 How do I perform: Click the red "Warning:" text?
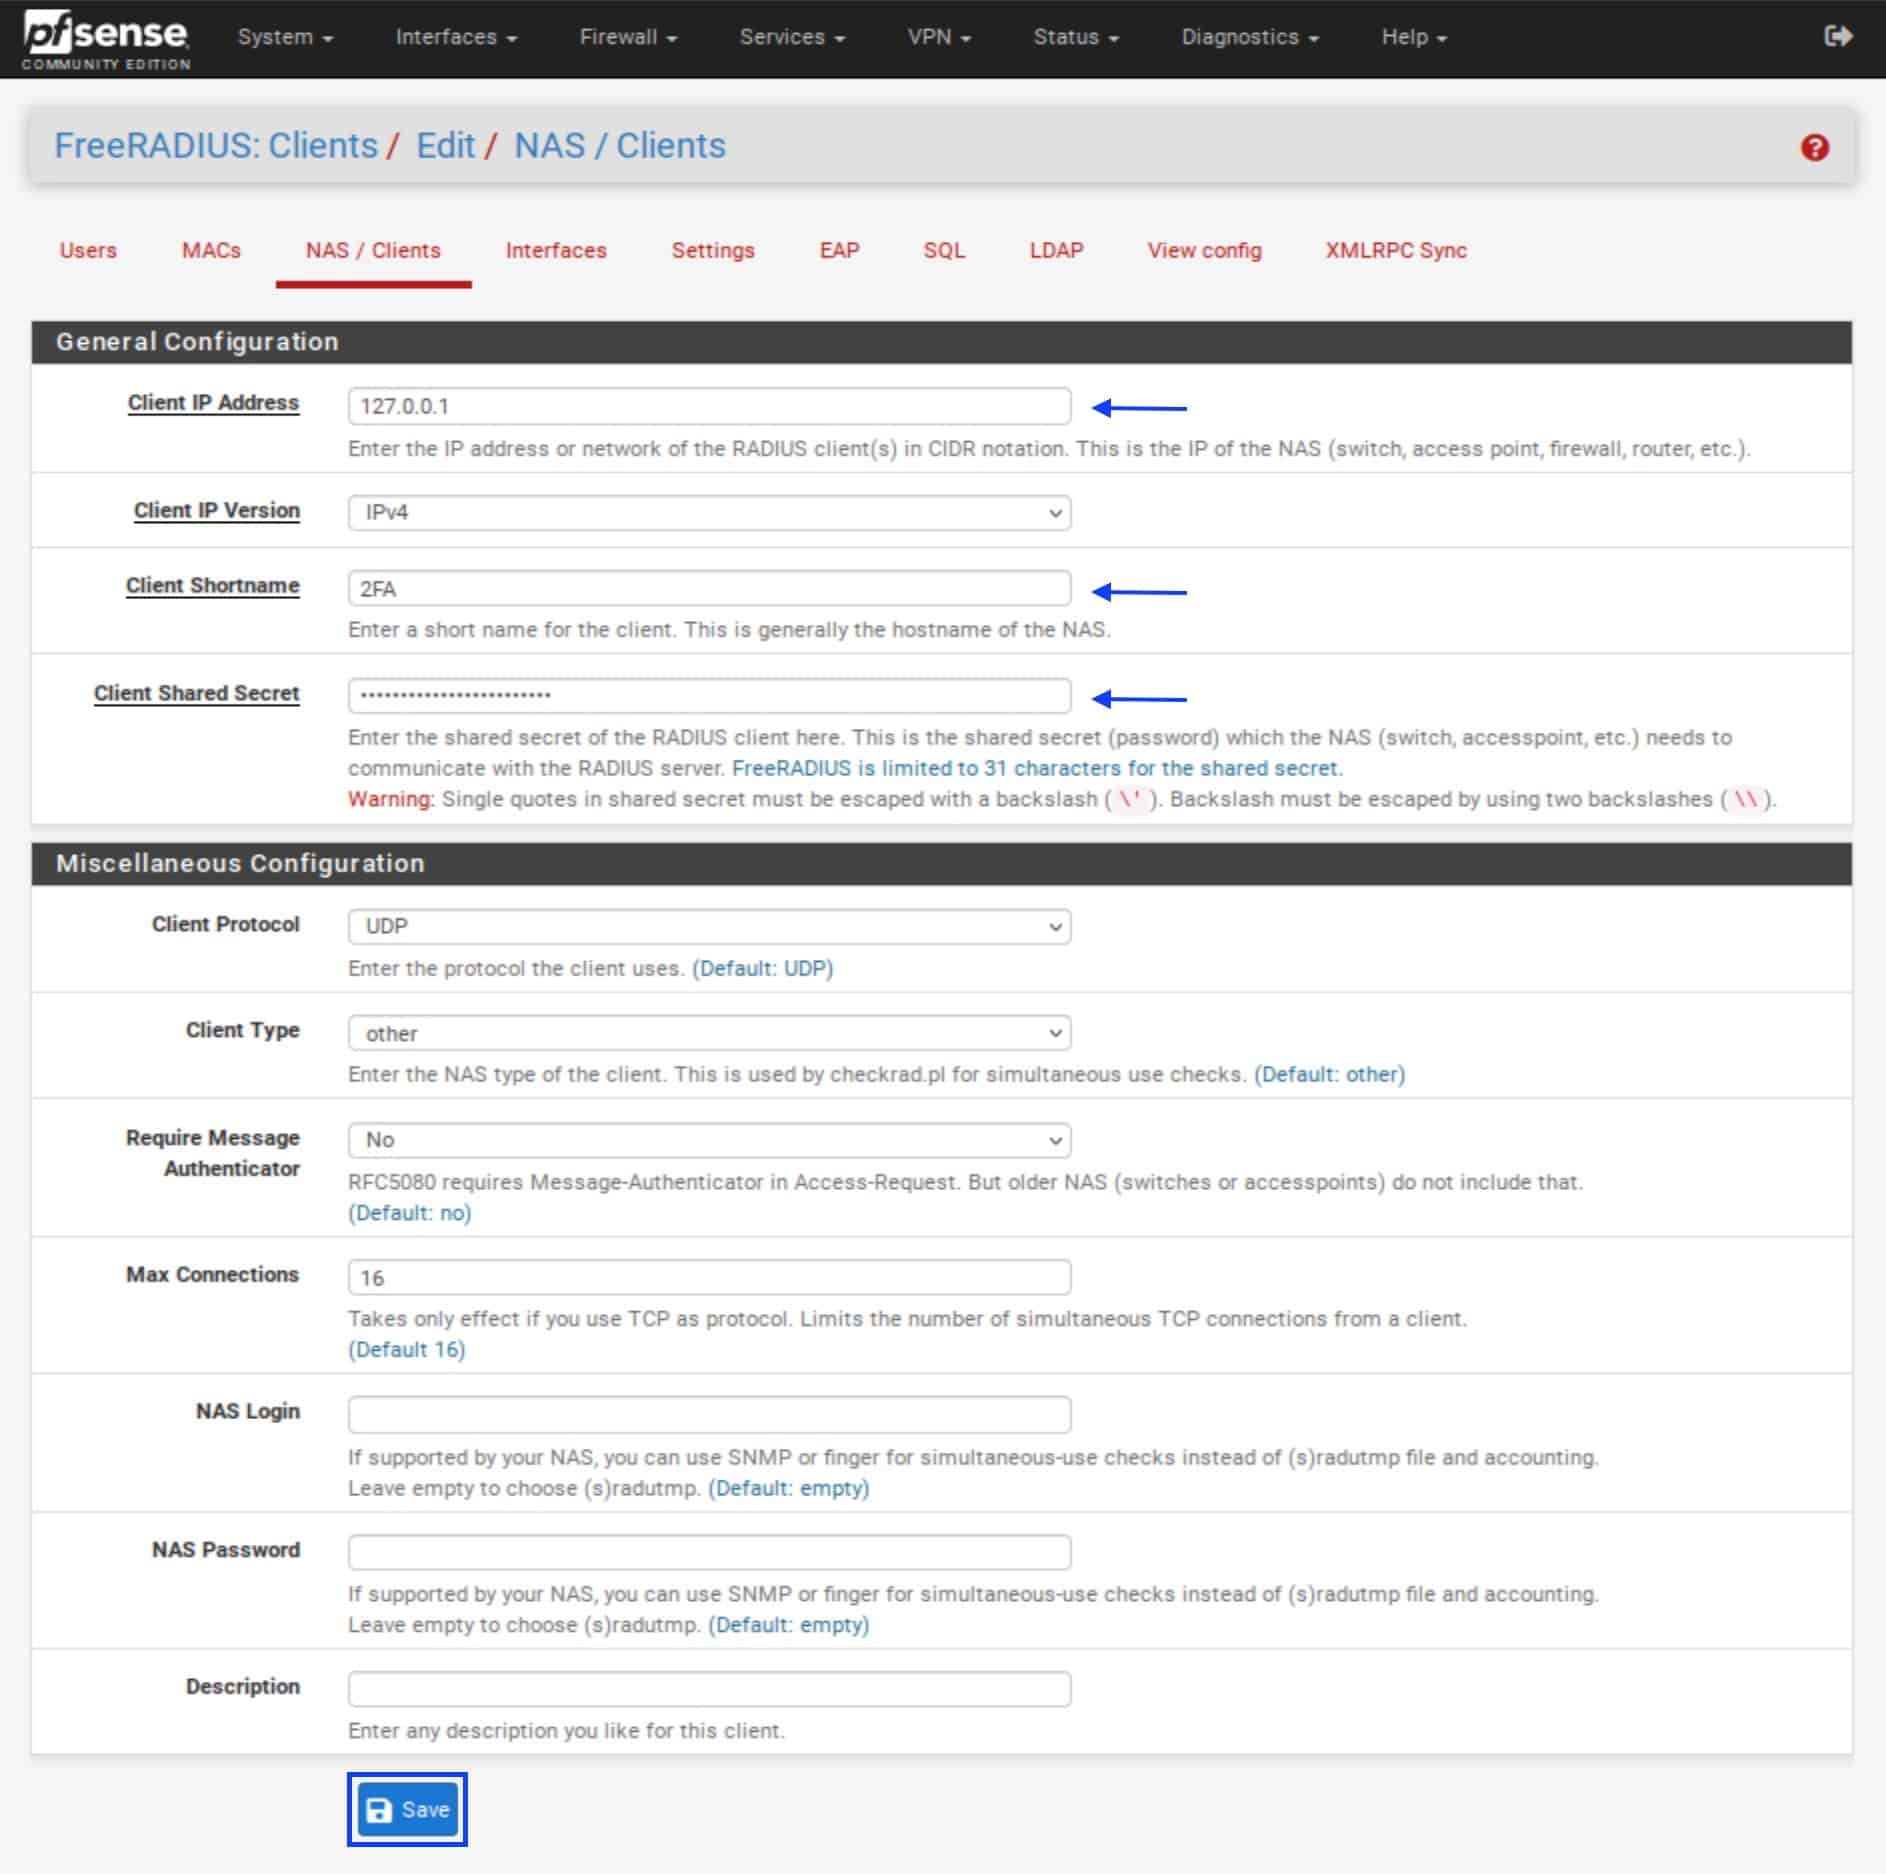[x=391, y=799]
